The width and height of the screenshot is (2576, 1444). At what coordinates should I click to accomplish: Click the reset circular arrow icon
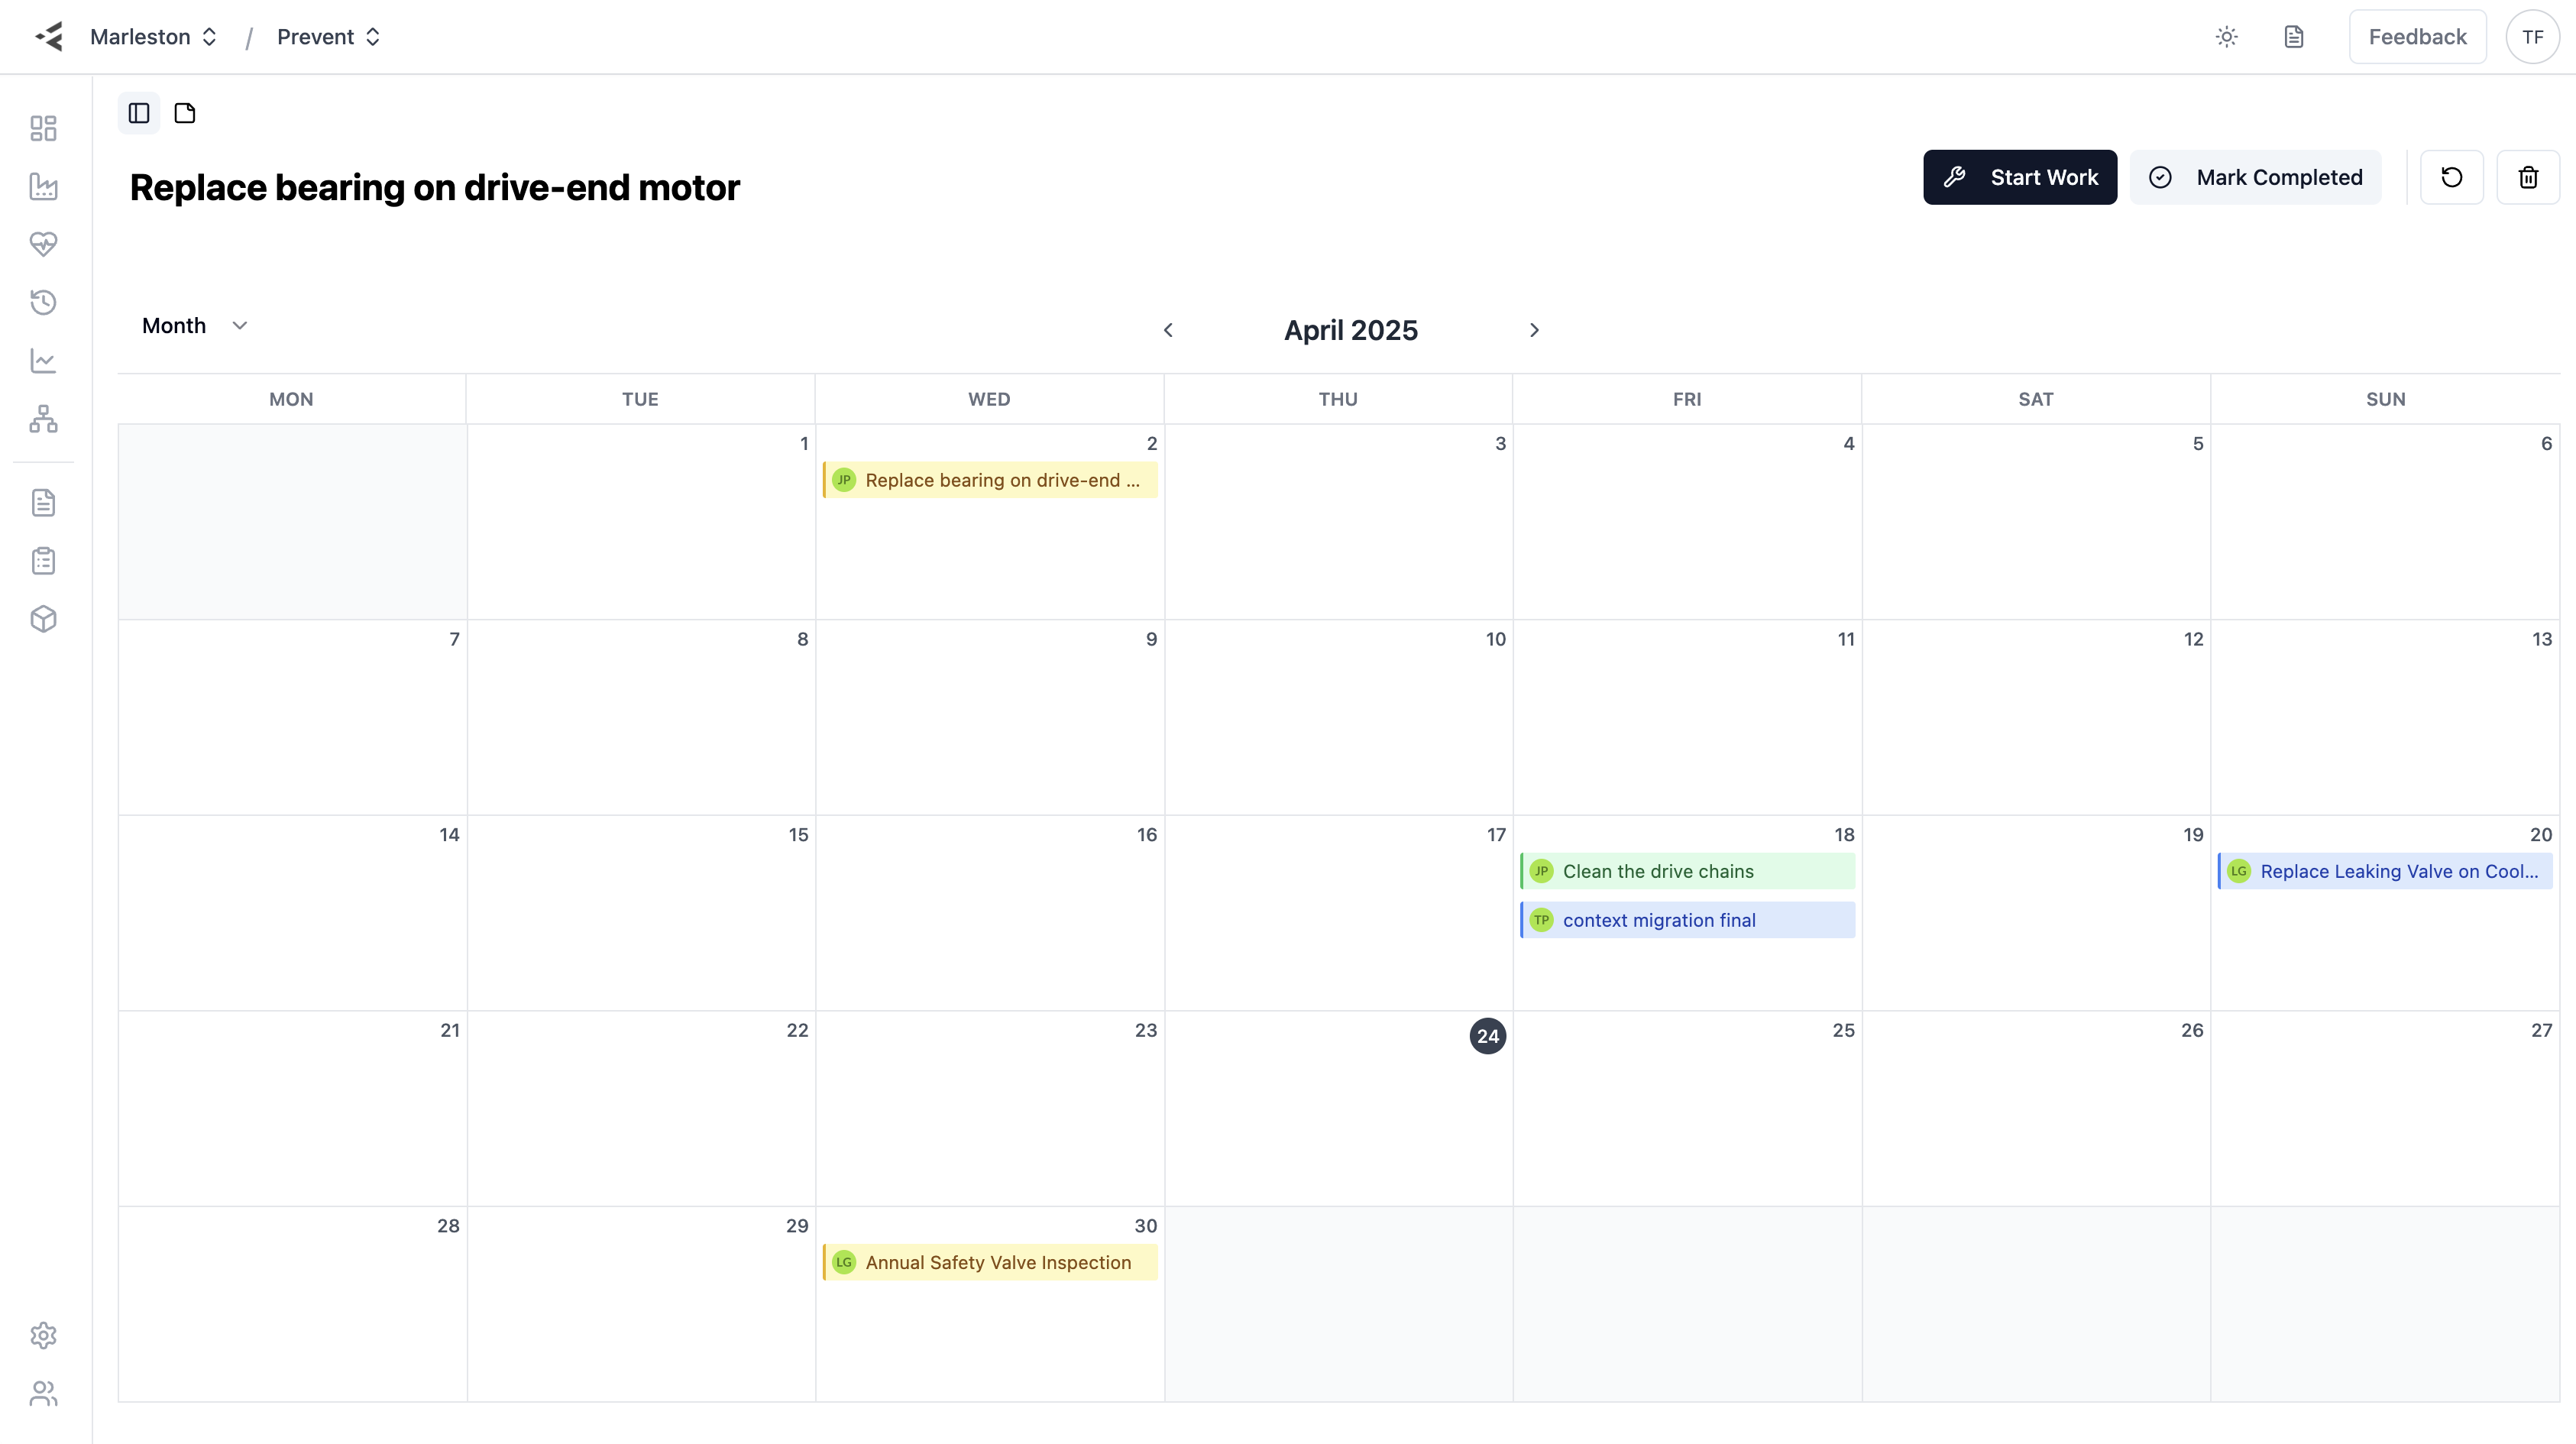point(2451,177)
